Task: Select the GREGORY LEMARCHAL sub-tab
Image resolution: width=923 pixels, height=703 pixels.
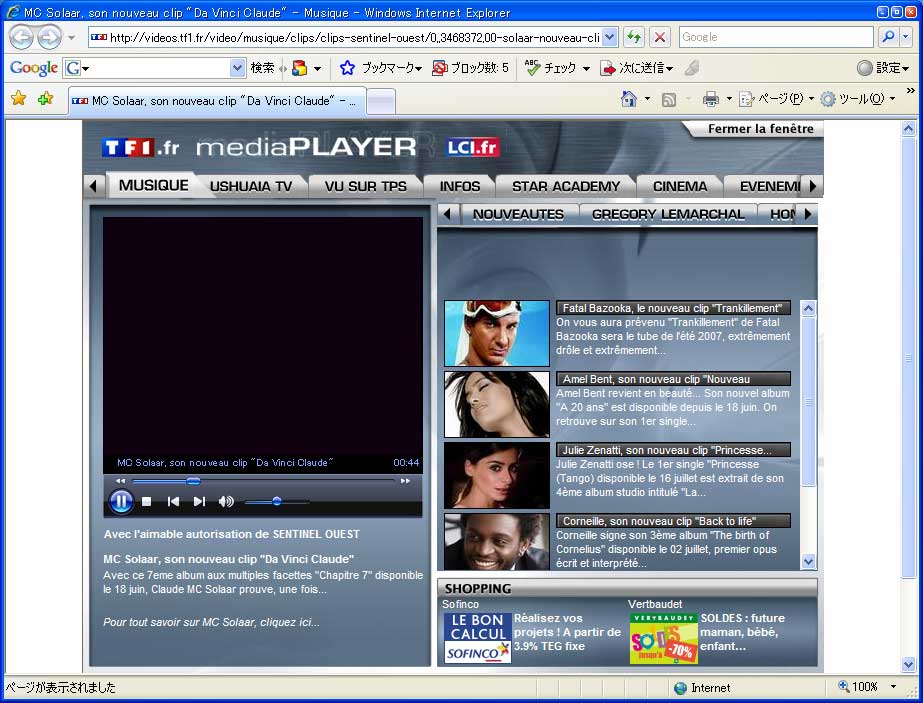Action: click(668, 214)
